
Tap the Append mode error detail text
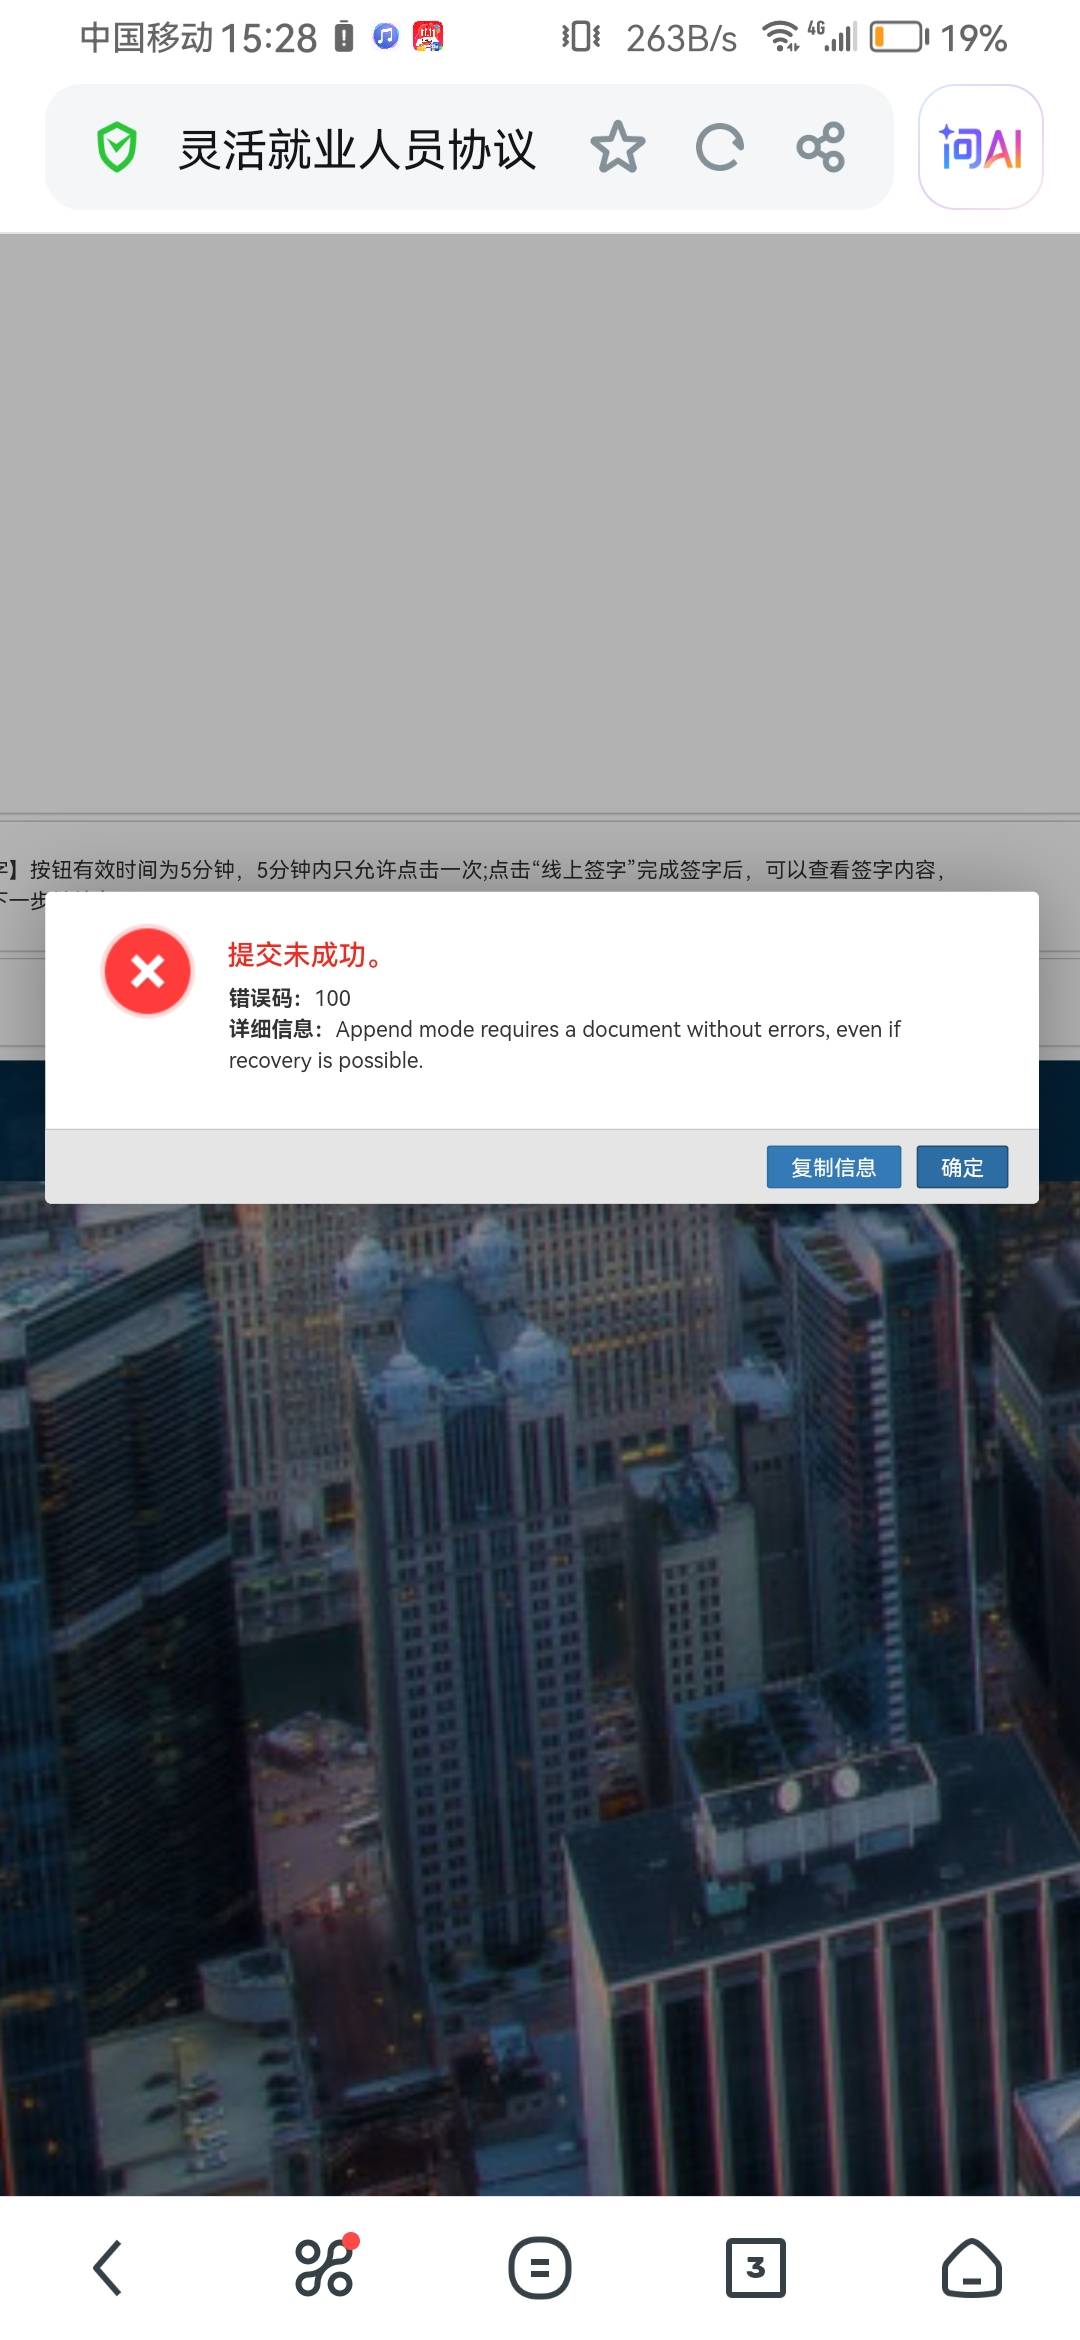click(565, 1044)
